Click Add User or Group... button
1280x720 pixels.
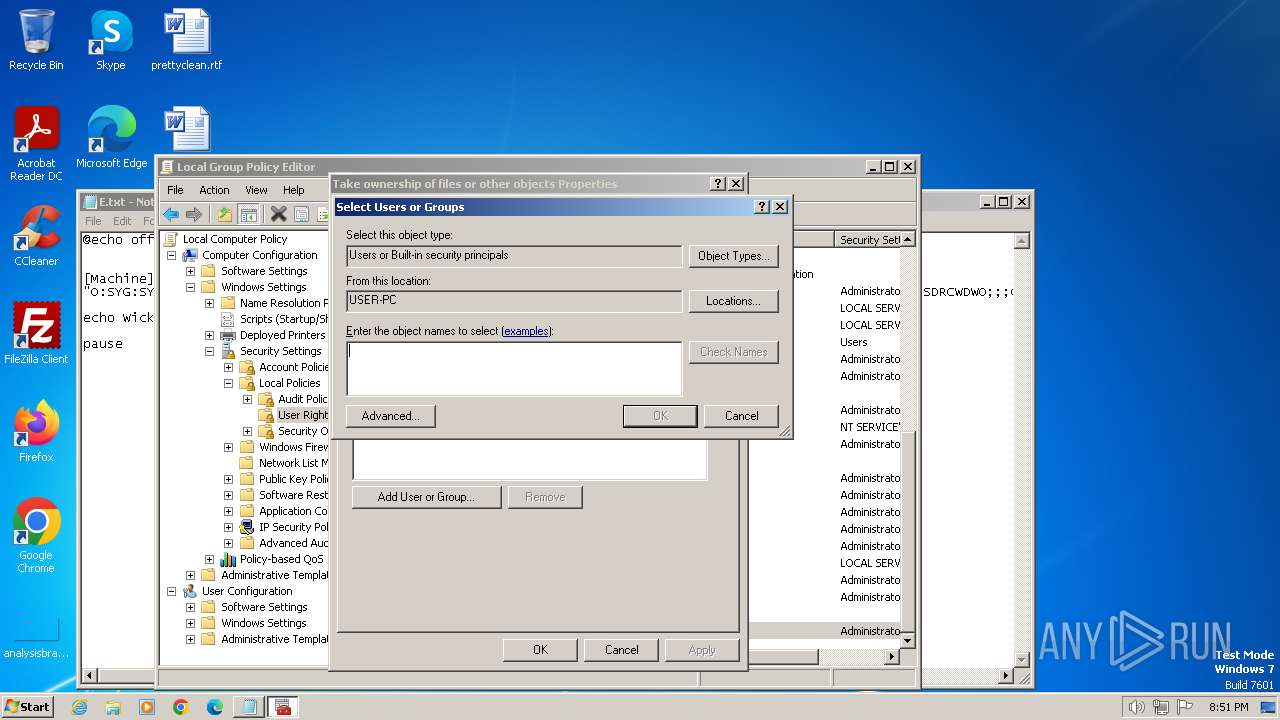click(426, 497)
